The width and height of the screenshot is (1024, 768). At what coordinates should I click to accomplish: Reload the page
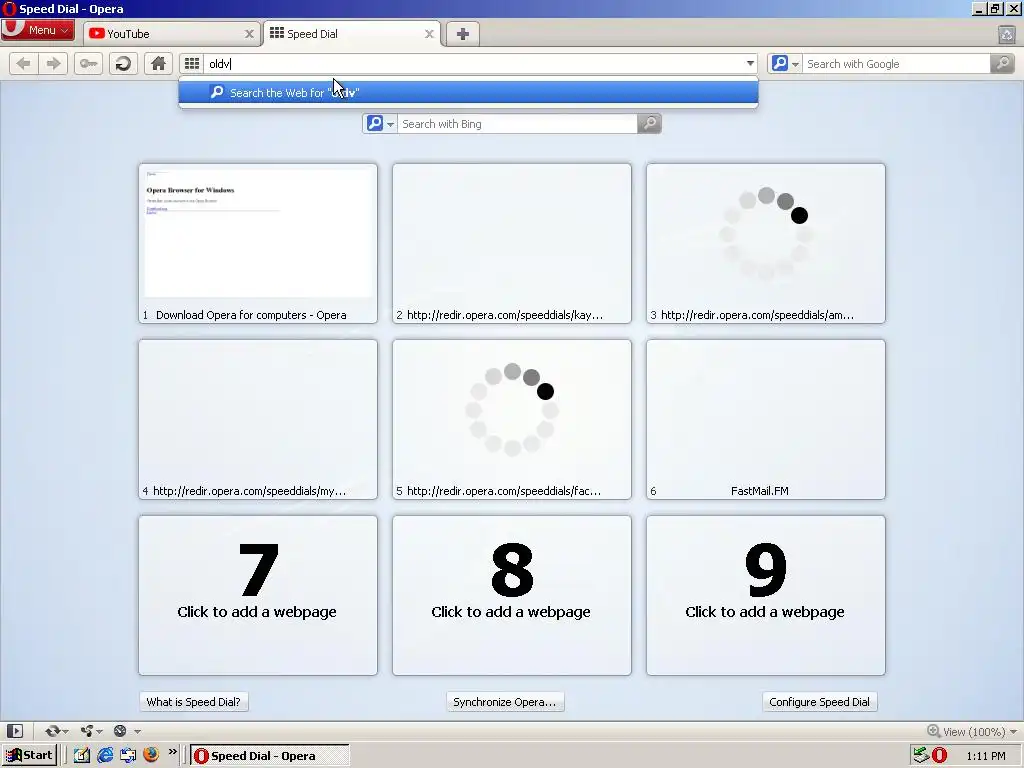123,63
